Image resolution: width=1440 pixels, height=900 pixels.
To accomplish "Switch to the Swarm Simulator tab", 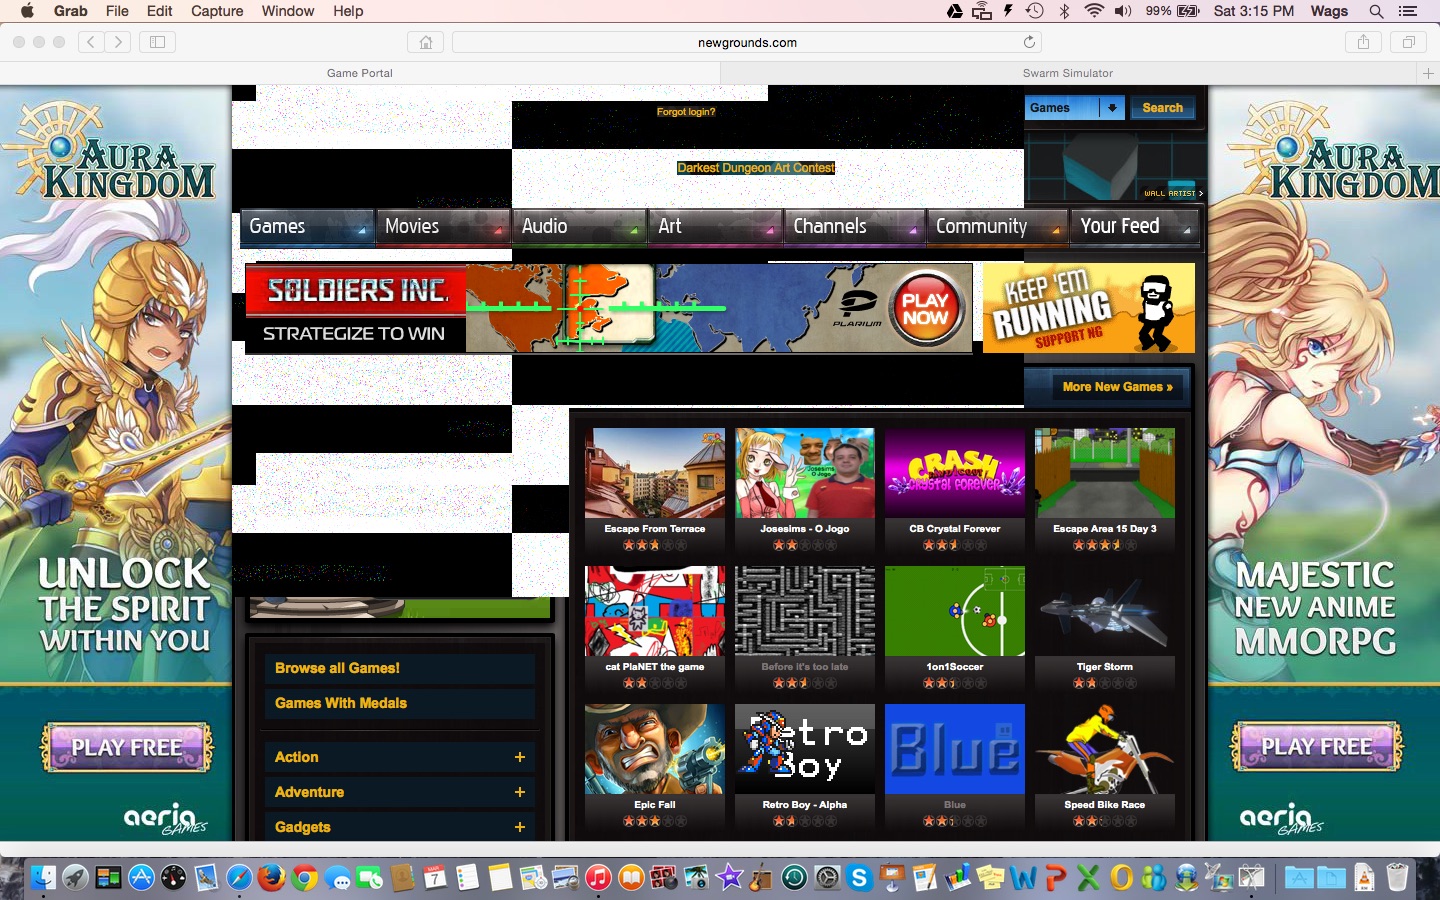I will coord(1067,73).
